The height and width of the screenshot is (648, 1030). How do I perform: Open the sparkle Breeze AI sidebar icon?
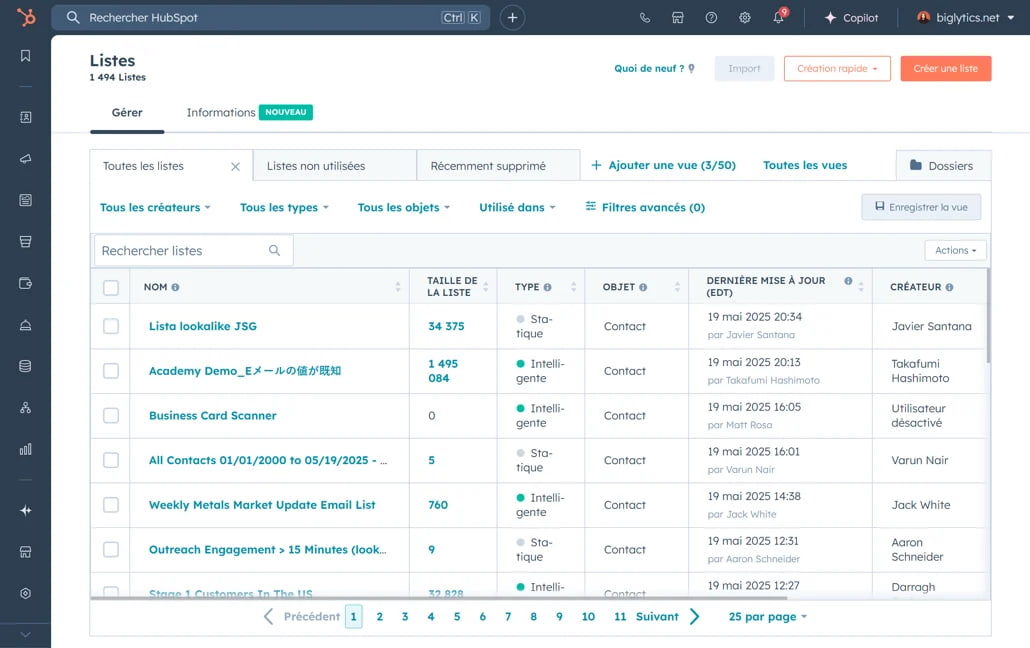pyautogui.click(x=26, y=510)
